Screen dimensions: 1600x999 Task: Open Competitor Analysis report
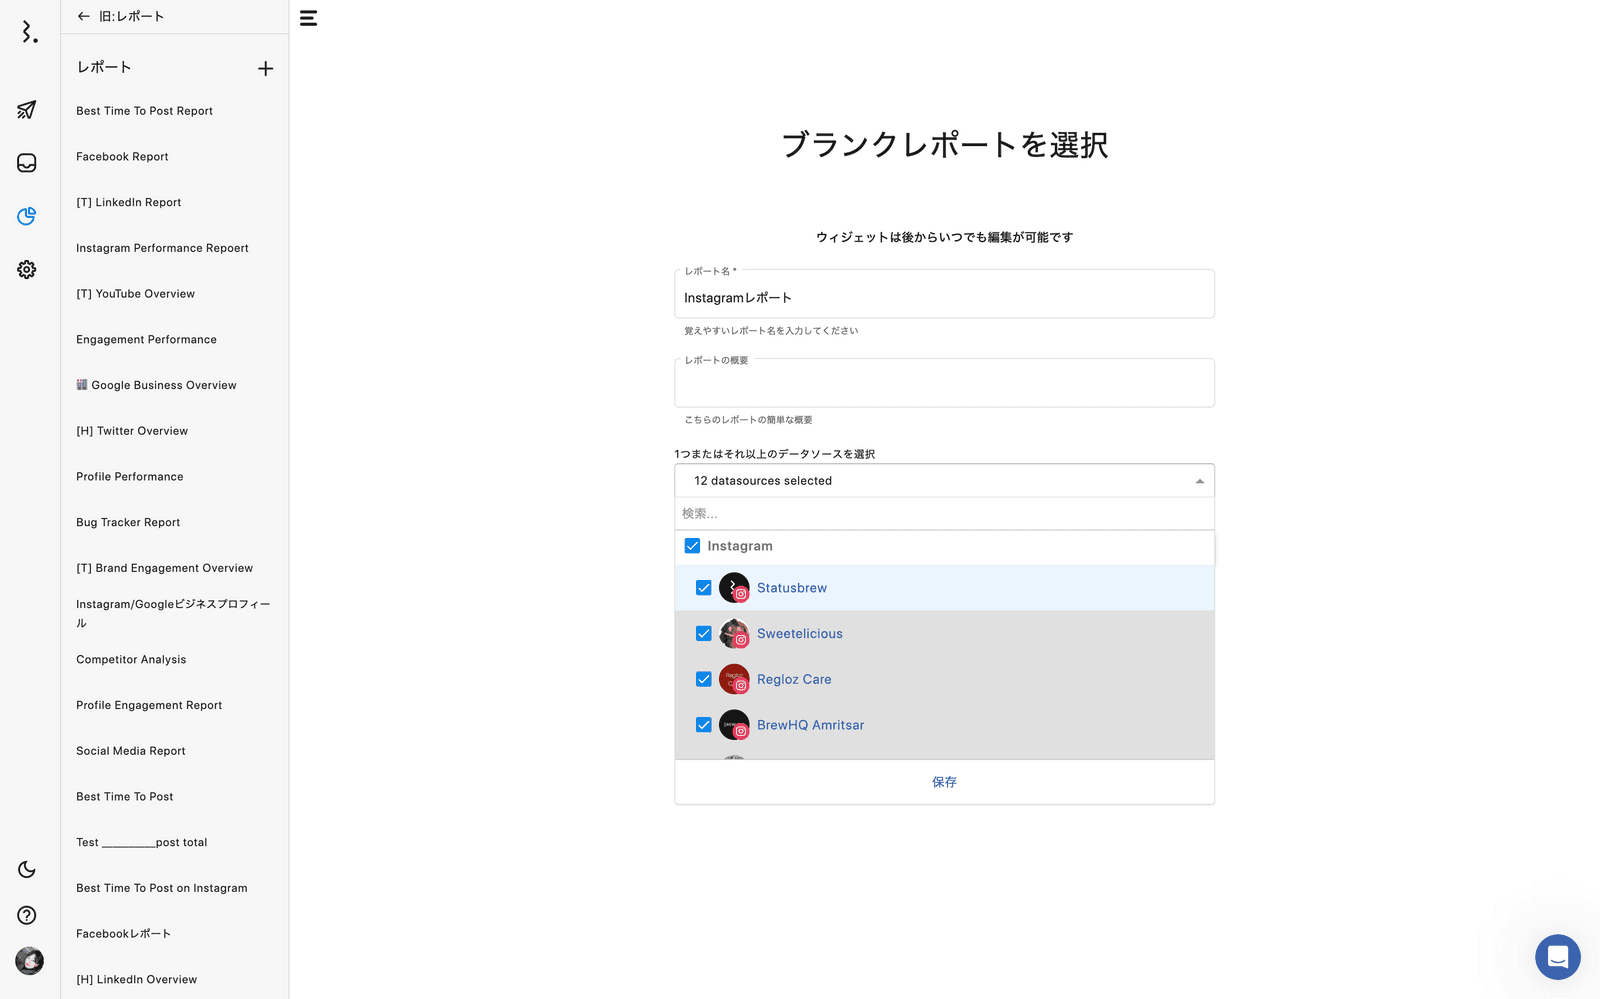(131, 660)
